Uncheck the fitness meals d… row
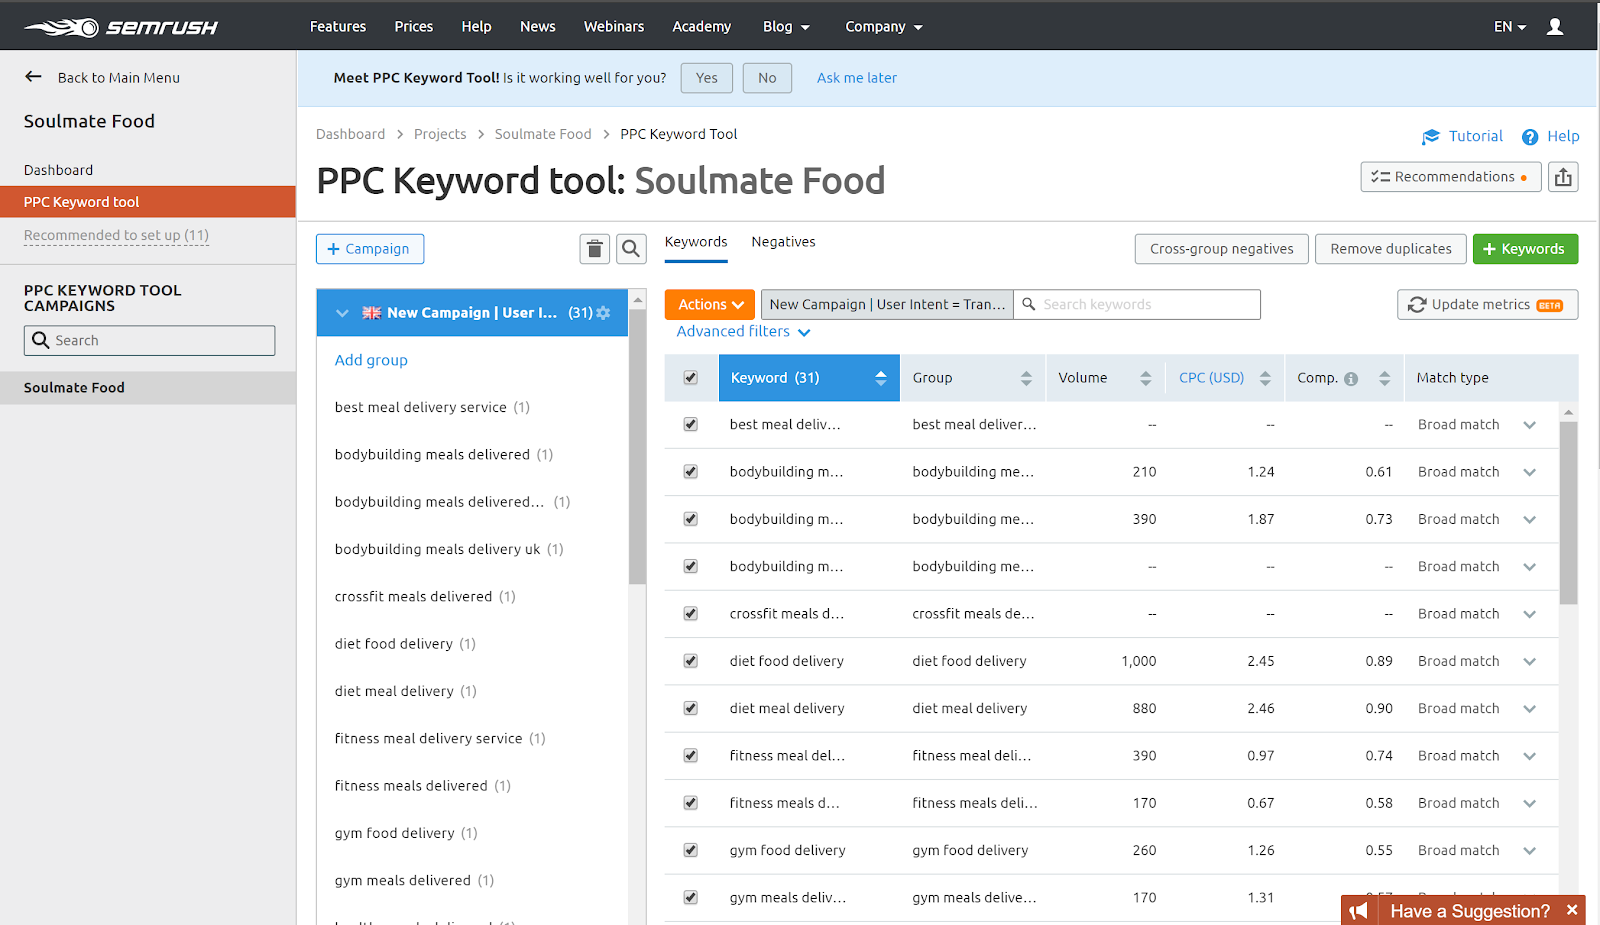This screenshot has width=1600, height=925. coord(691,803)
